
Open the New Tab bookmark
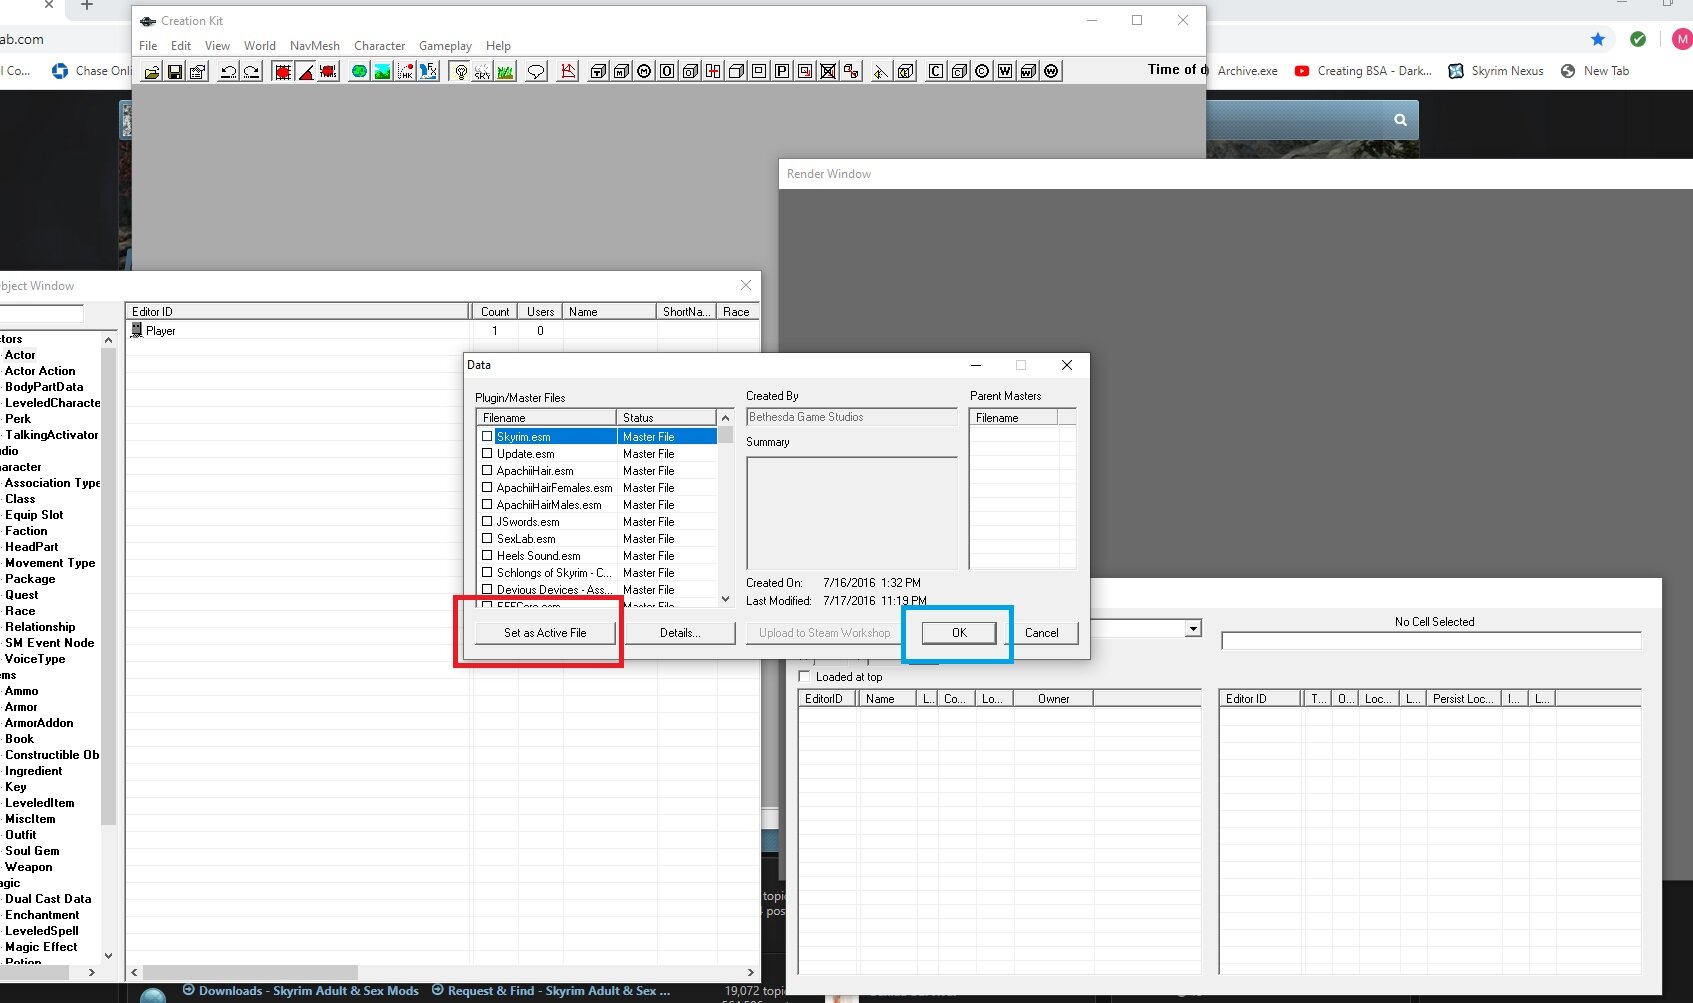coord(1595,71)
